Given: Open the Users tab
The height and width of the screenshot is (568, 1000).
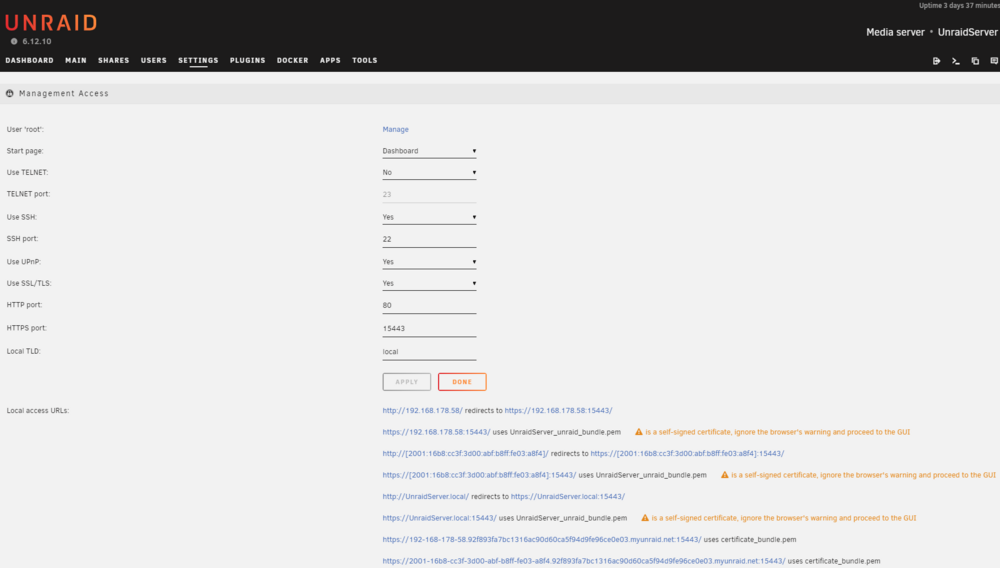Looking at the screenshot, I should pyautogui.click(x=154, y=61).
